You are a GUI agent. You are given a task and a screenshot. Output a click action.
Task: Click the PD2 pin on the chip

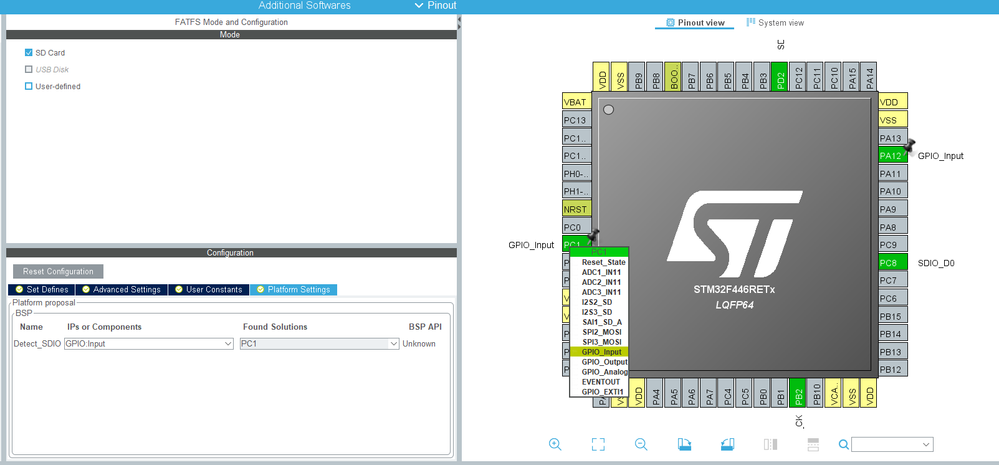[x=780, y=76]
